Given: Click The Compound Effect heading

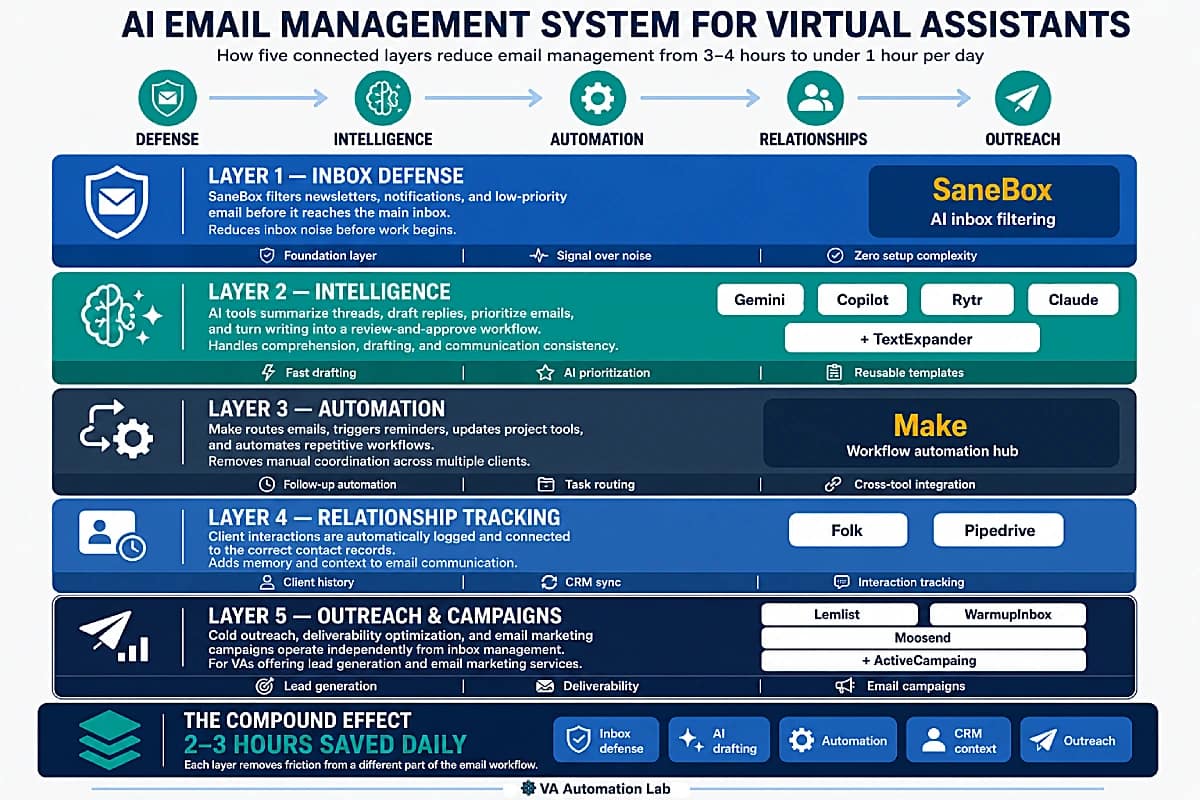Looking at the screenshot, I should [x=297, y=720].
